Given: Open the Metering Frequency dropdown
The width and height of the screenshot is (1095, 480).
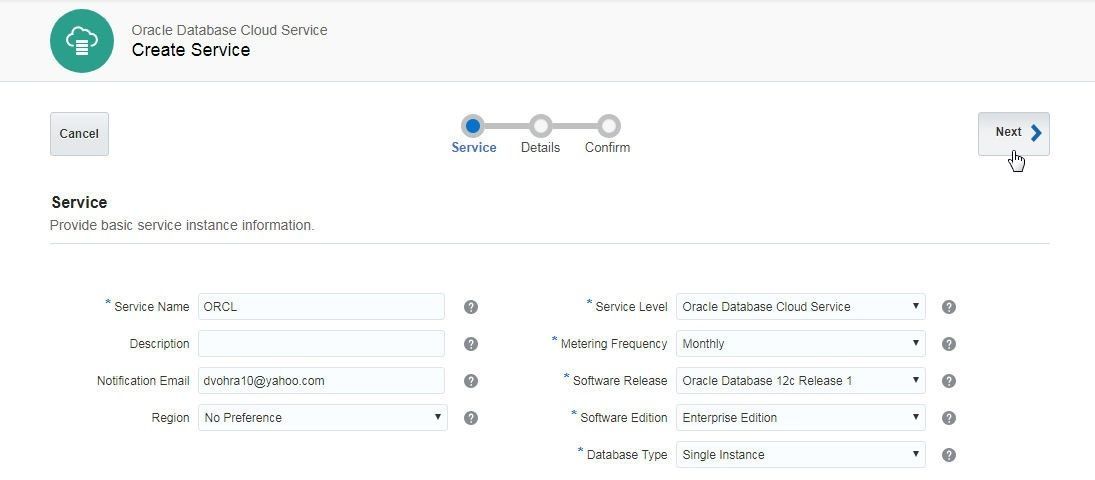Looking at the screenshot, I should pos(800,344).
